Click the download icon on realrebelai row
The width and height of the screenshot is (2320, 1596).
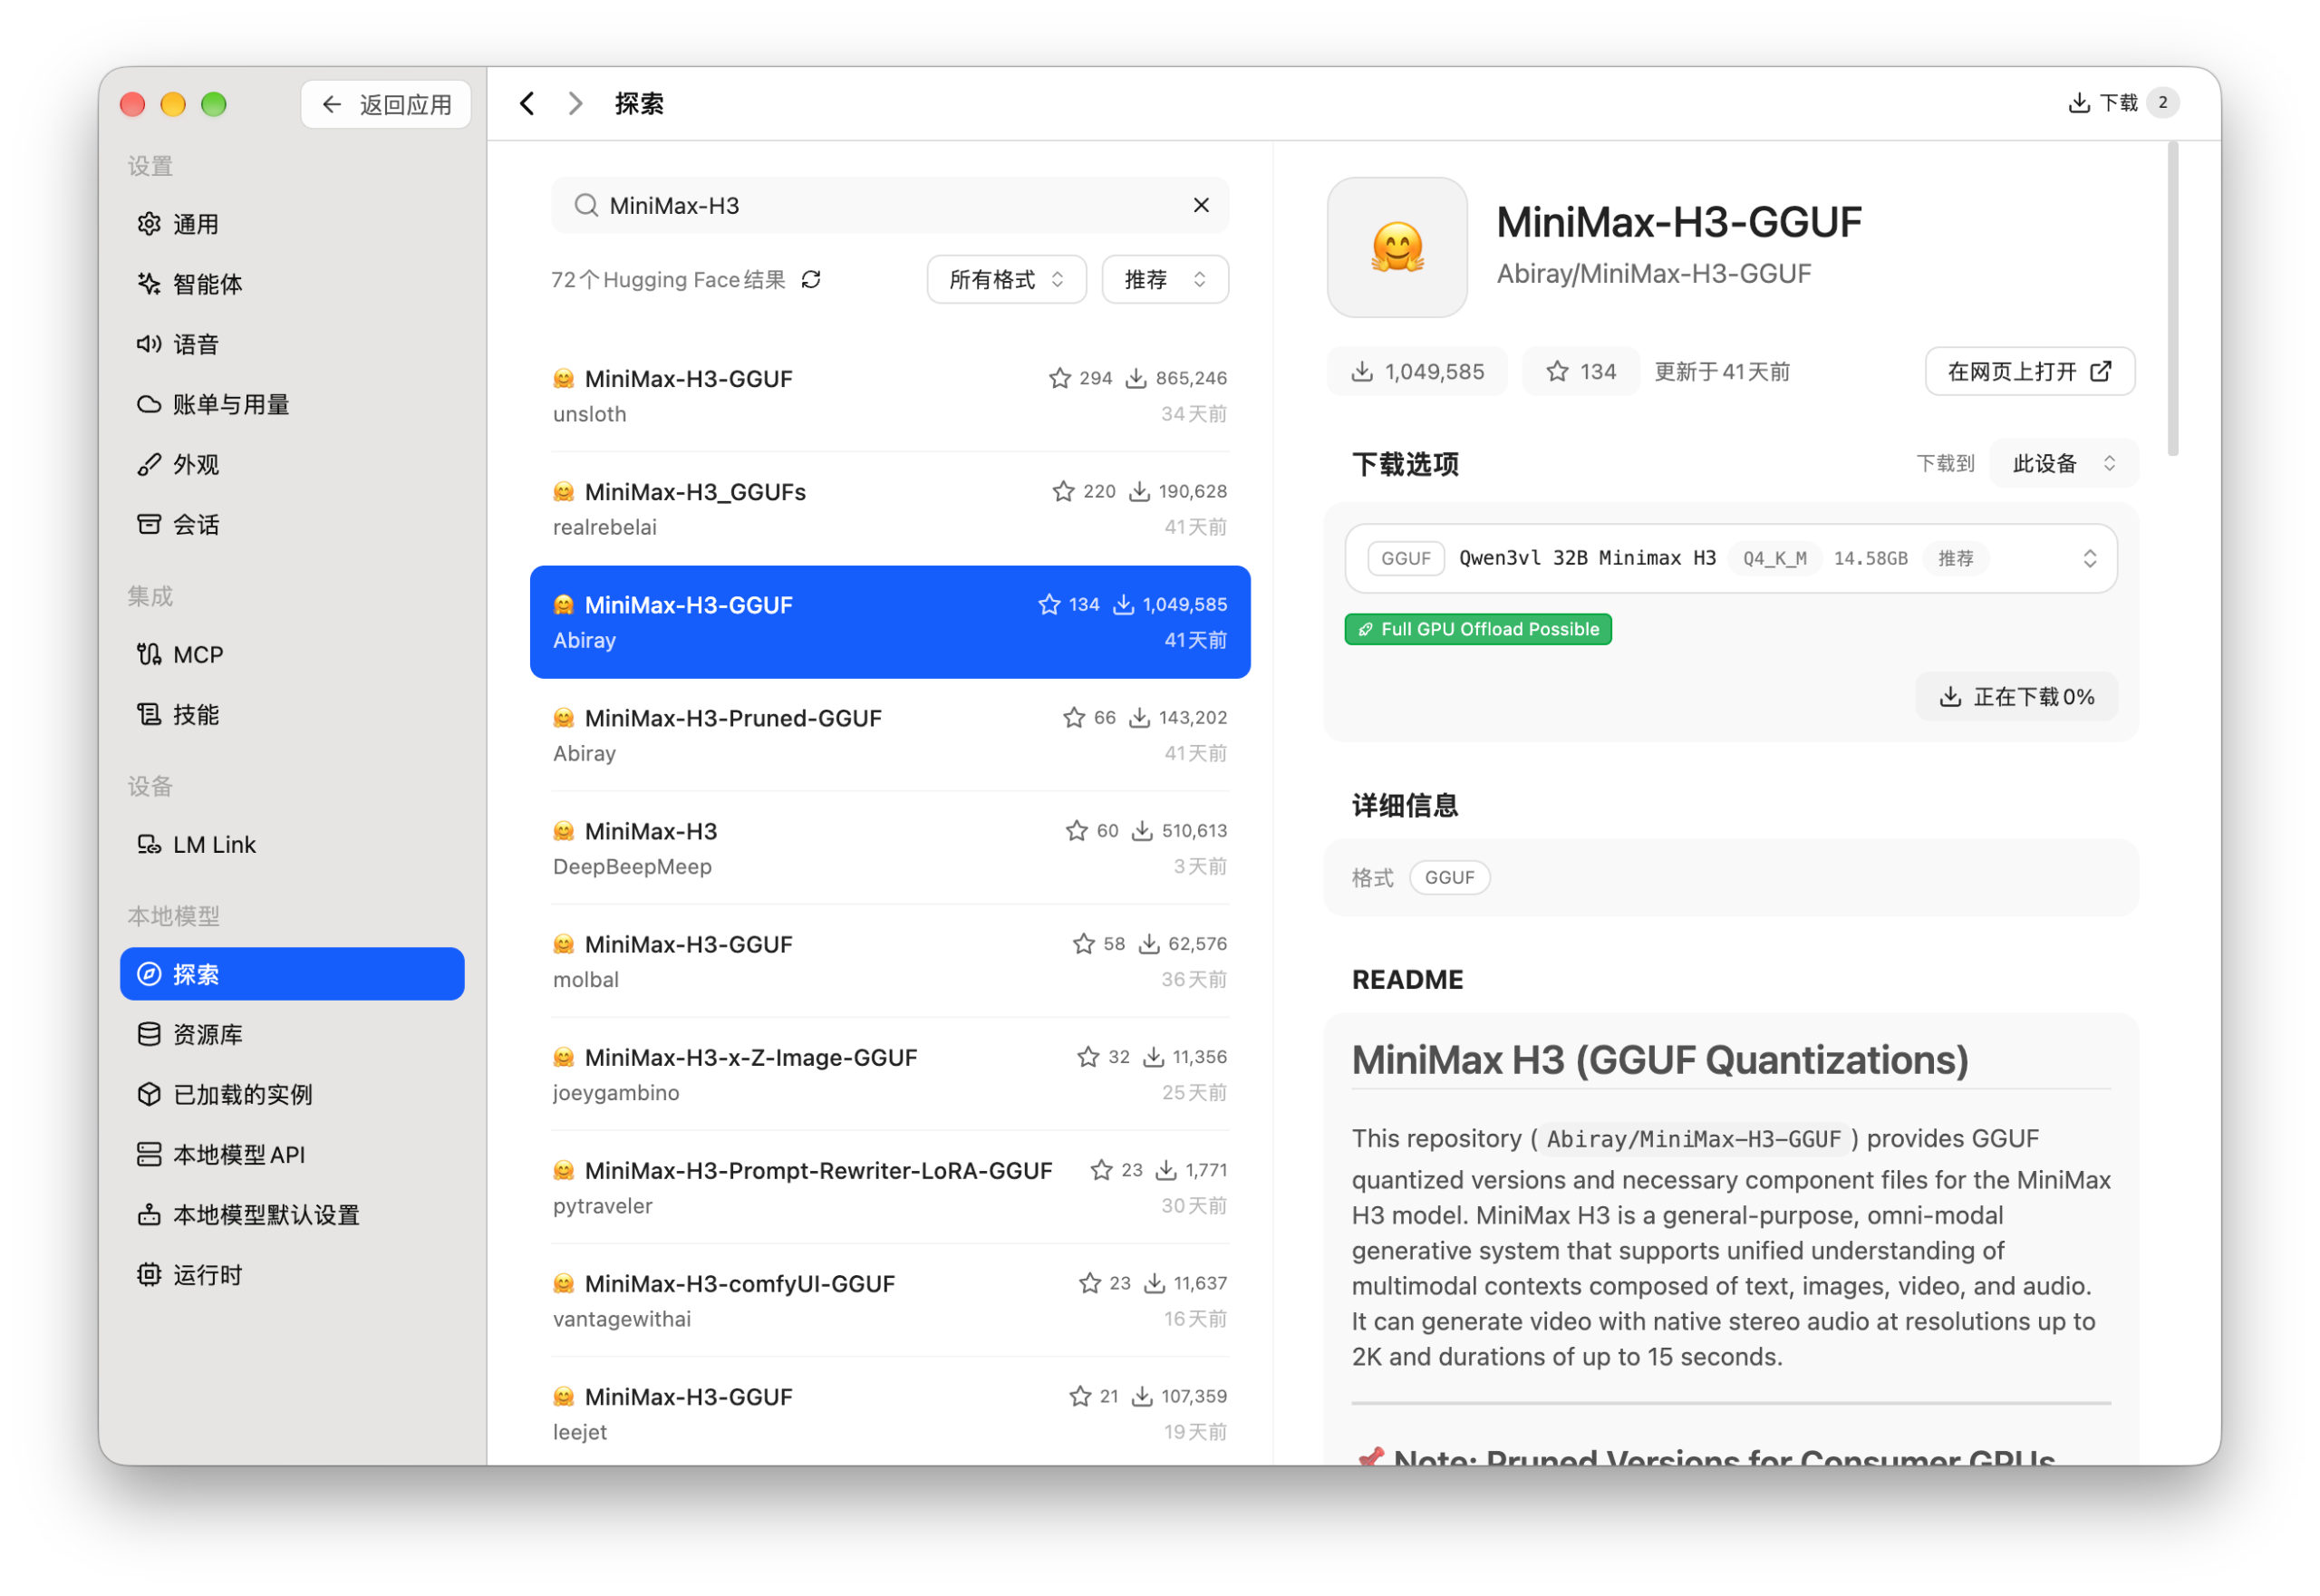tap(1139, 491)
